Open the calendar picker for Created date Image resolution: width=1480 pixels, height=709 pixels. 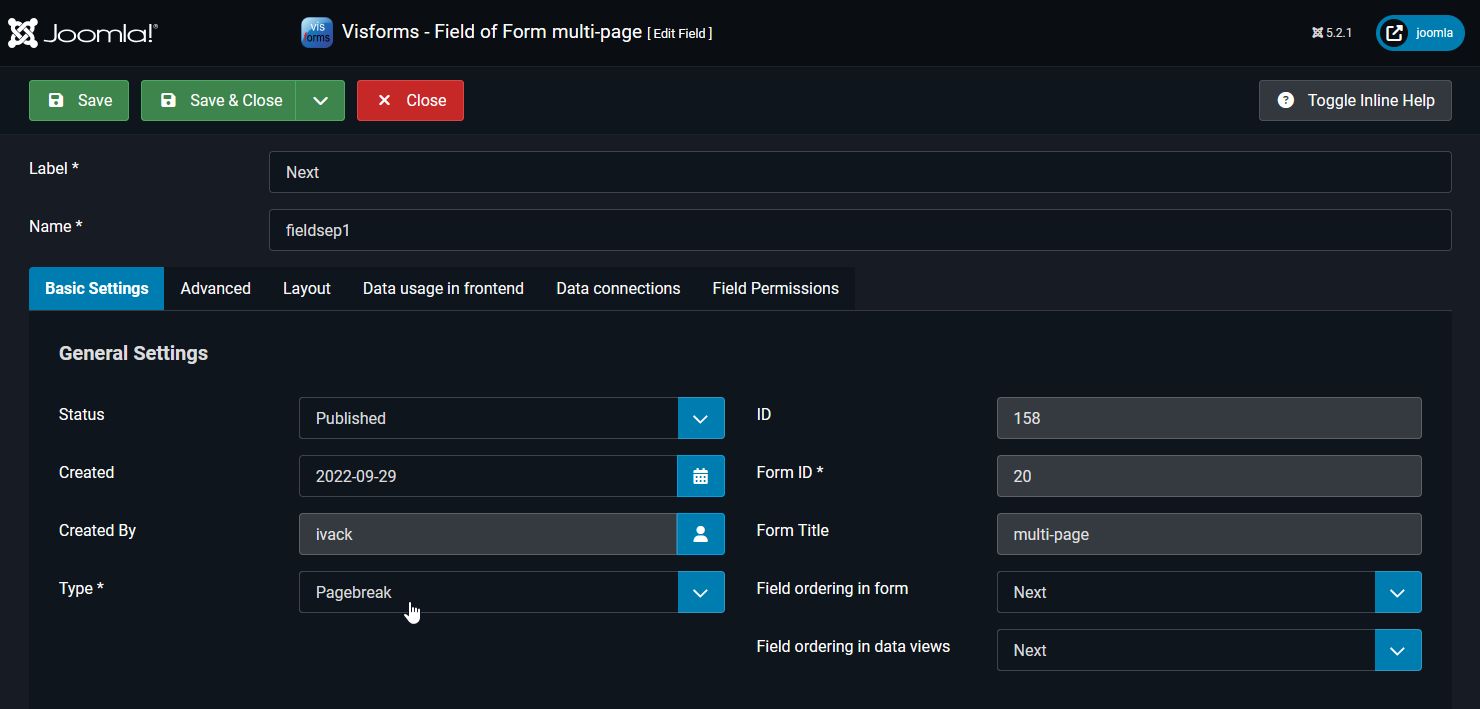coord(701,476)
